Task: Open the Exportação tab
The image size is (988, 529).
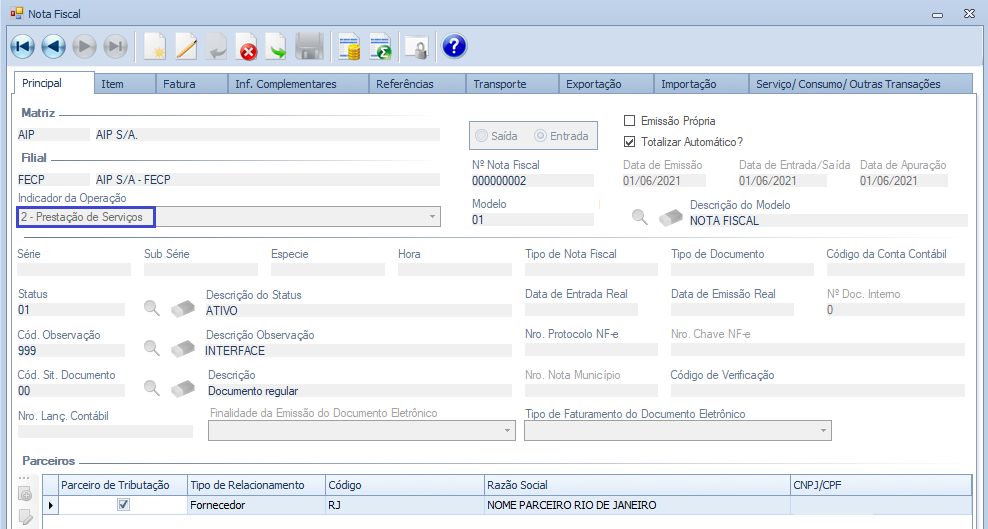Action: click(x=606, y=84)
